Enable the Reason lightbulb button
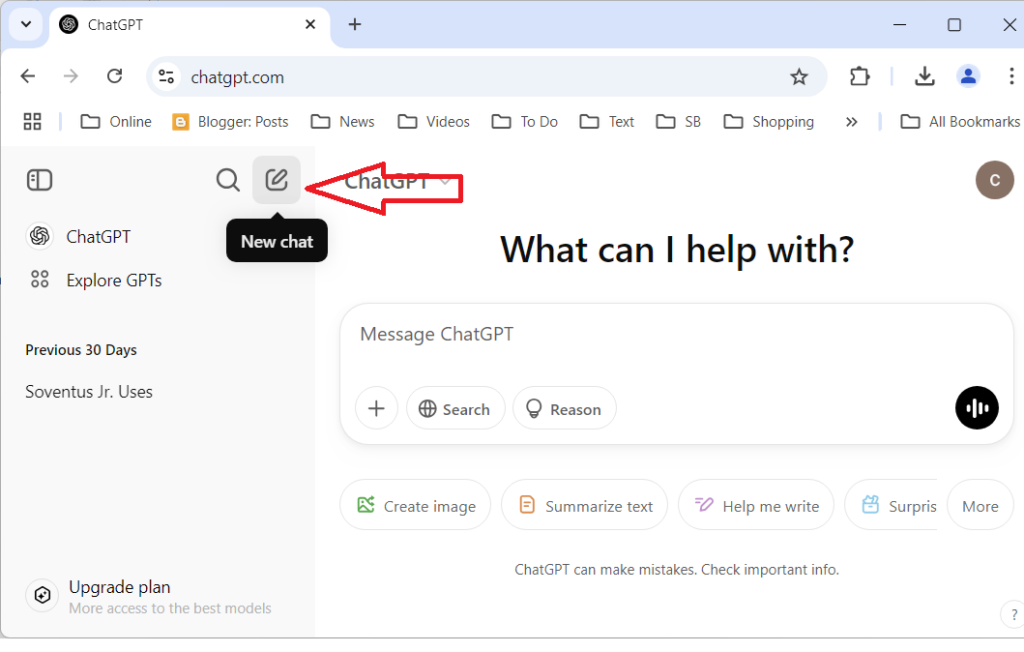This screenshot has height=652, width=1024. point(564,408)
